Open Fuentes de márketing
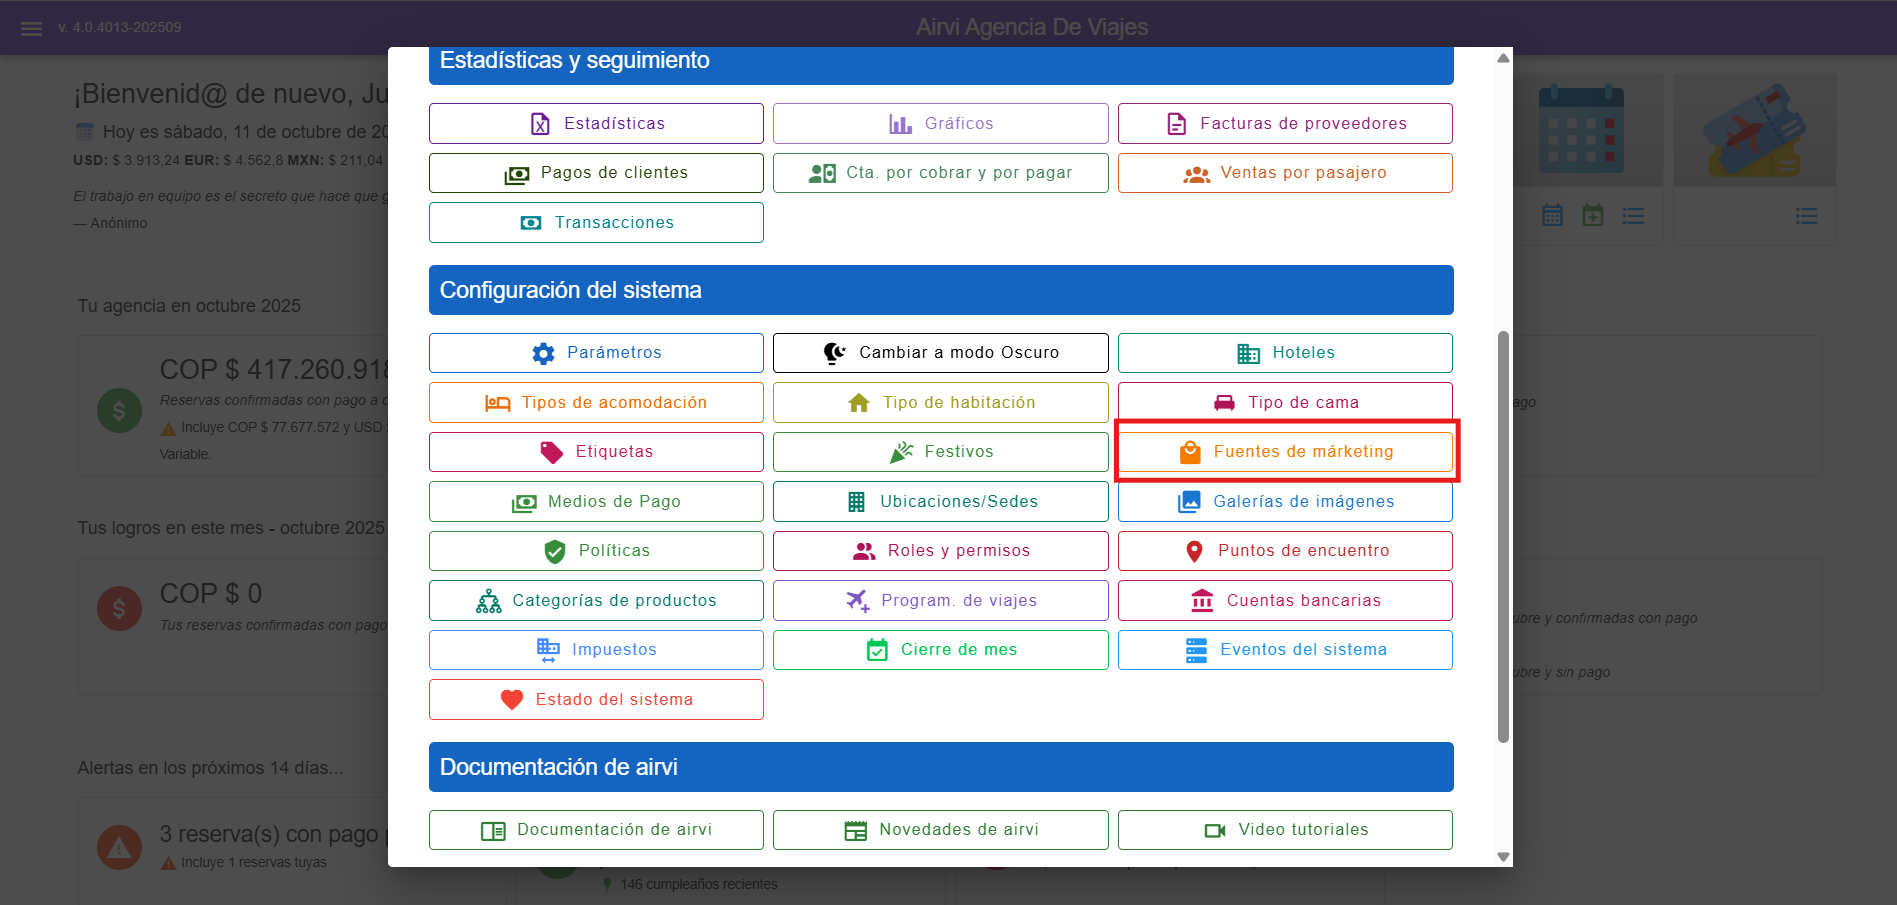The image size is (1897, 905). pyautogui.click(x=1285, y=452)
